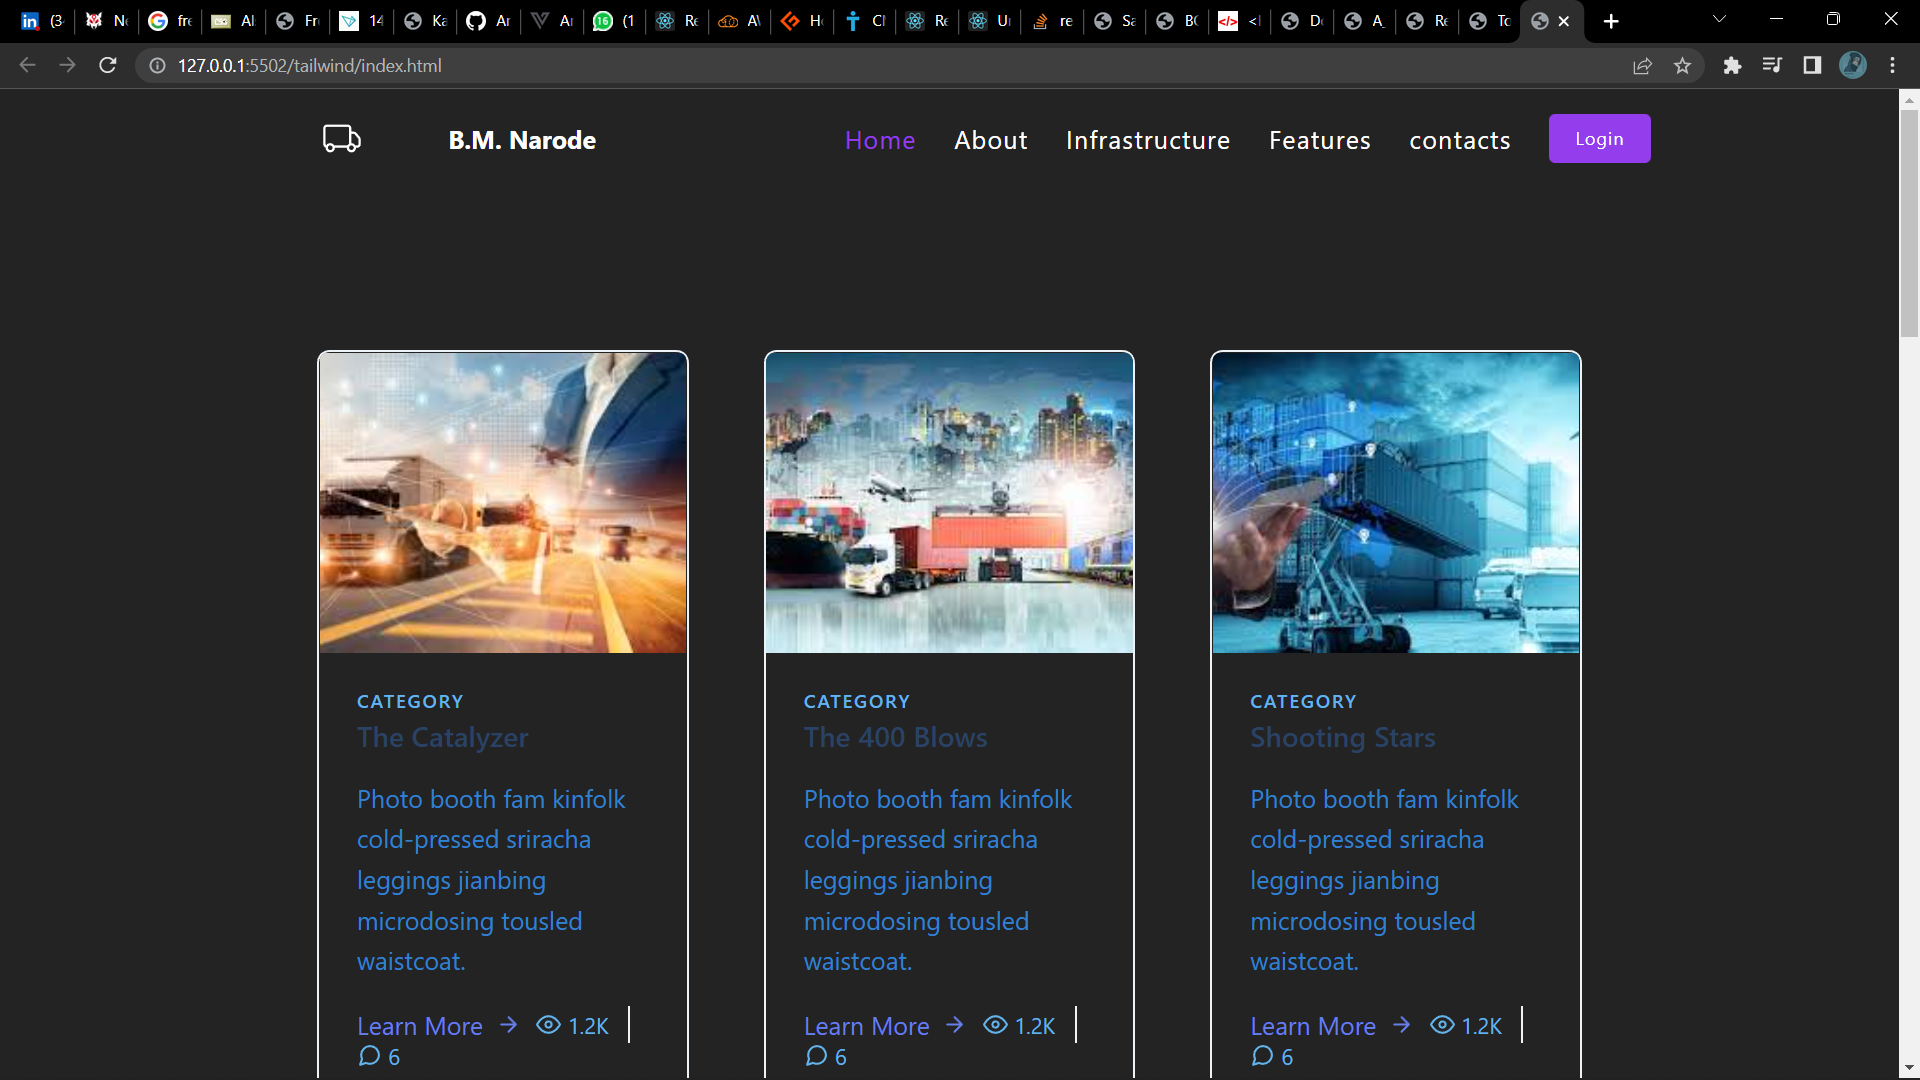1920x1080 pixels.
Task: Go to About in the navigation menu
Action: point(990,140)
